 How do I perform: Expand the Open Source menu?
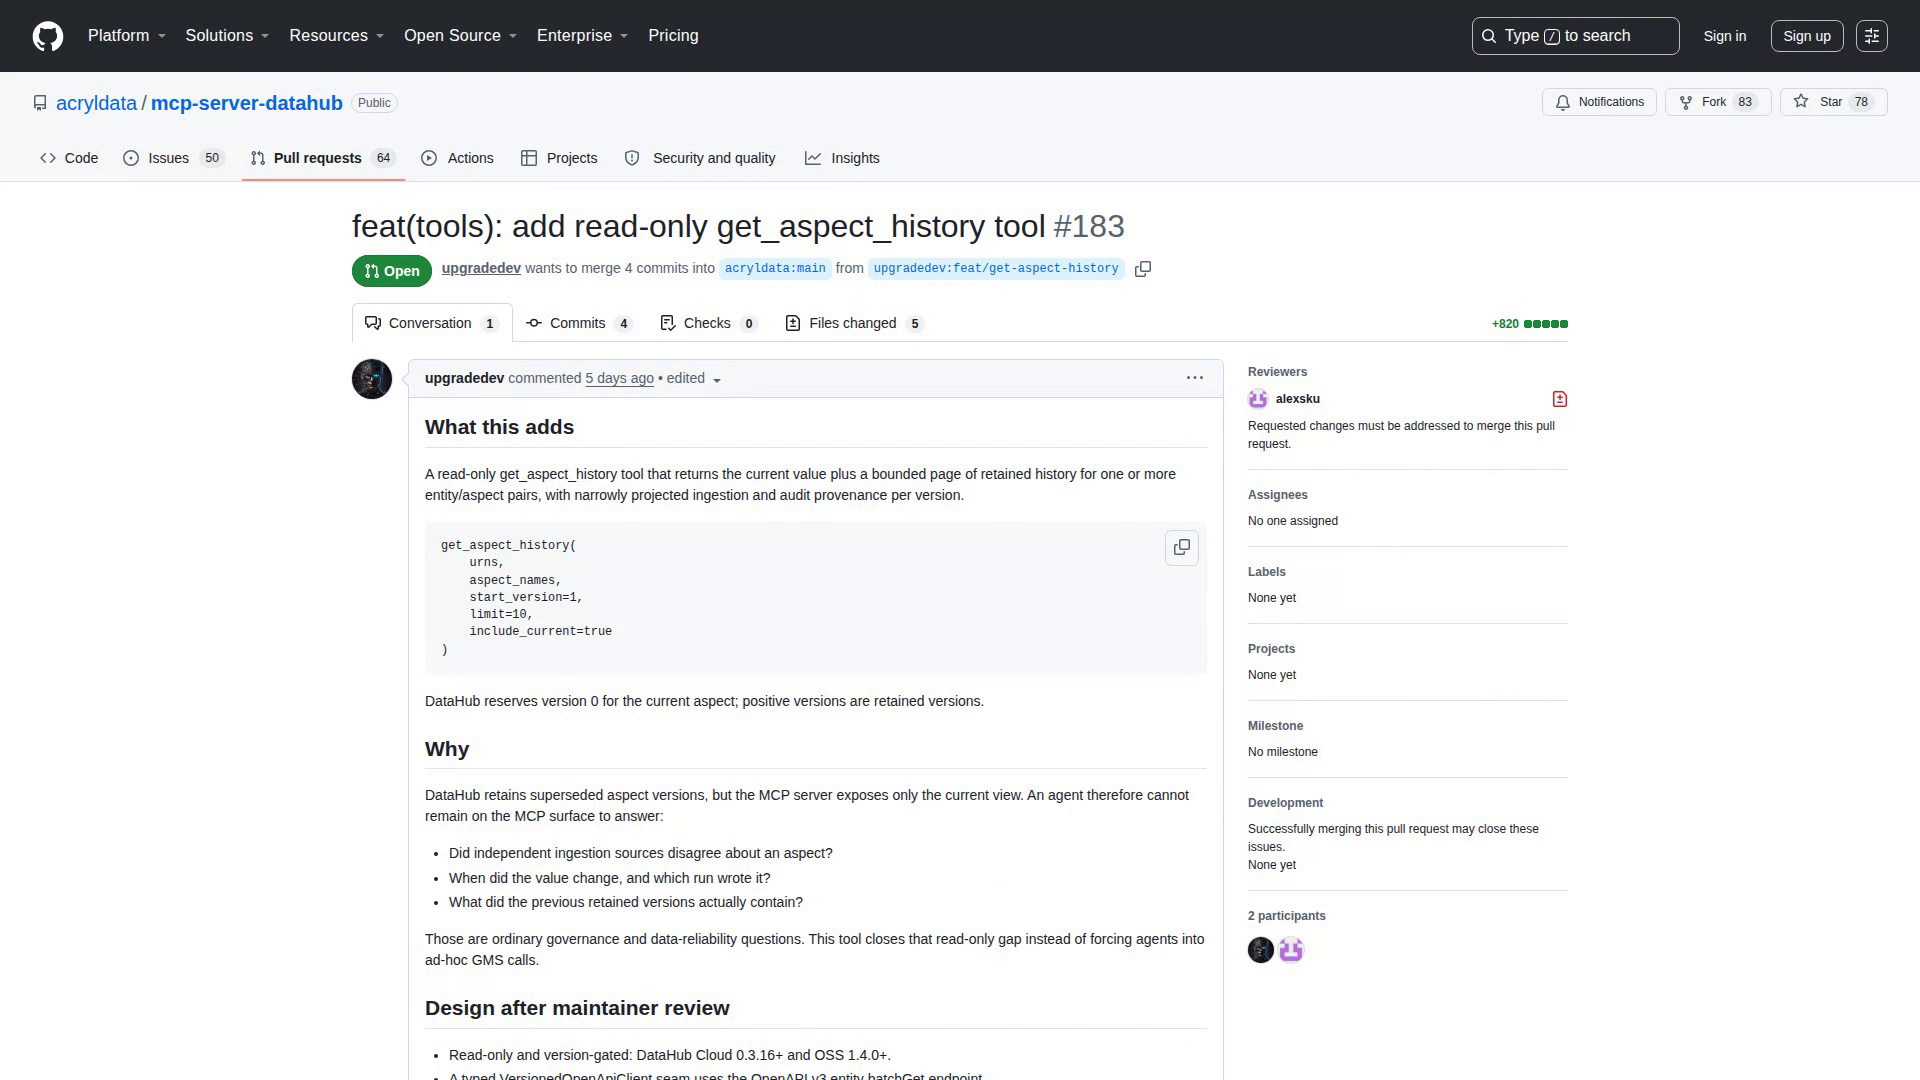tap(461, 36)
